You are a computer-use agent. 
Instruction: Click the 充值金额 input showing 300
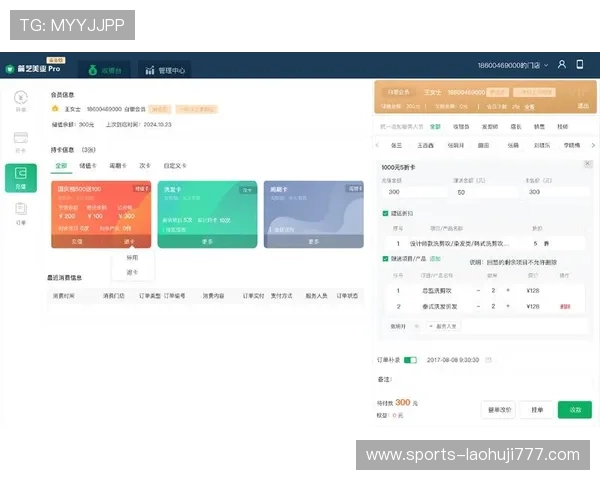tap(414, 192)
